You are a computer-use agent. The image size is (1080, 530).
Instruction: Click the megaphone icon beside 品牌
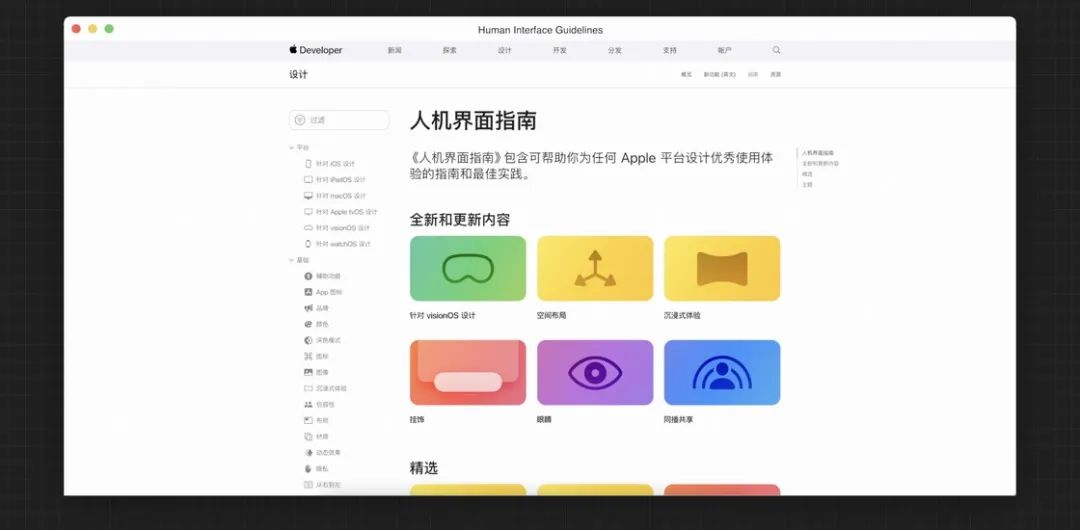[x=308, y=308]
